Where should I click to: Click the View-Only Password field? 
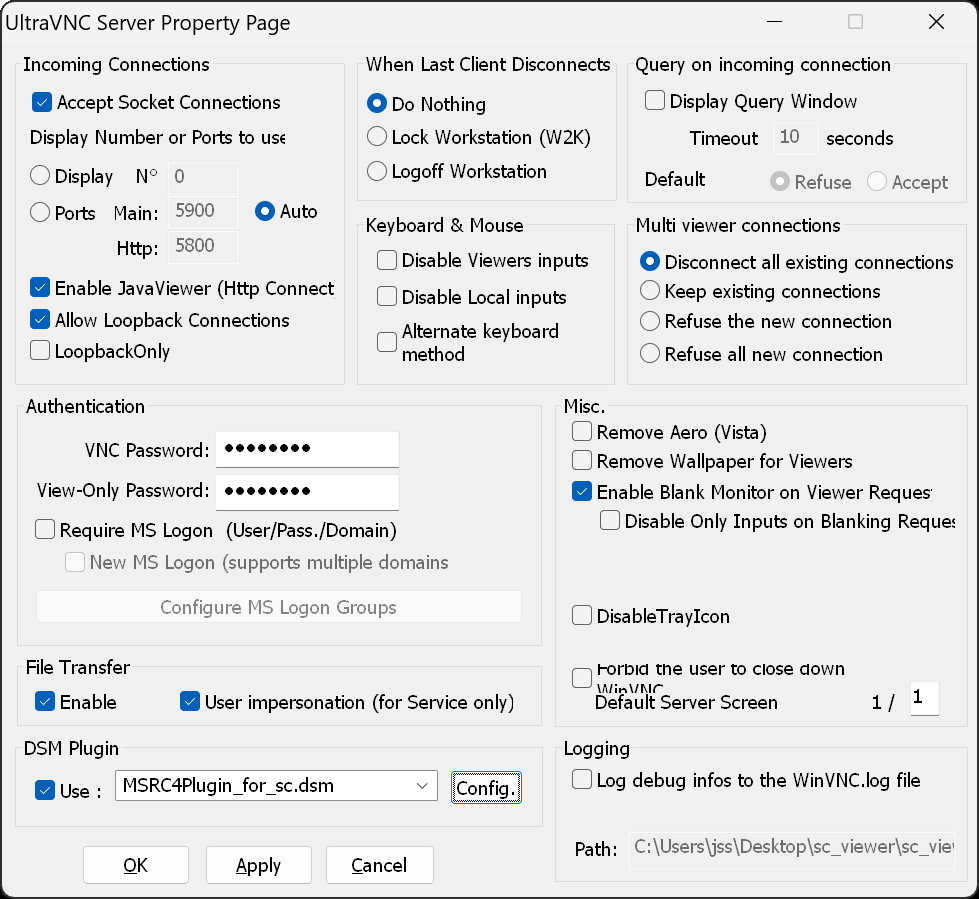pyautogui.click(x=307, y=491)
